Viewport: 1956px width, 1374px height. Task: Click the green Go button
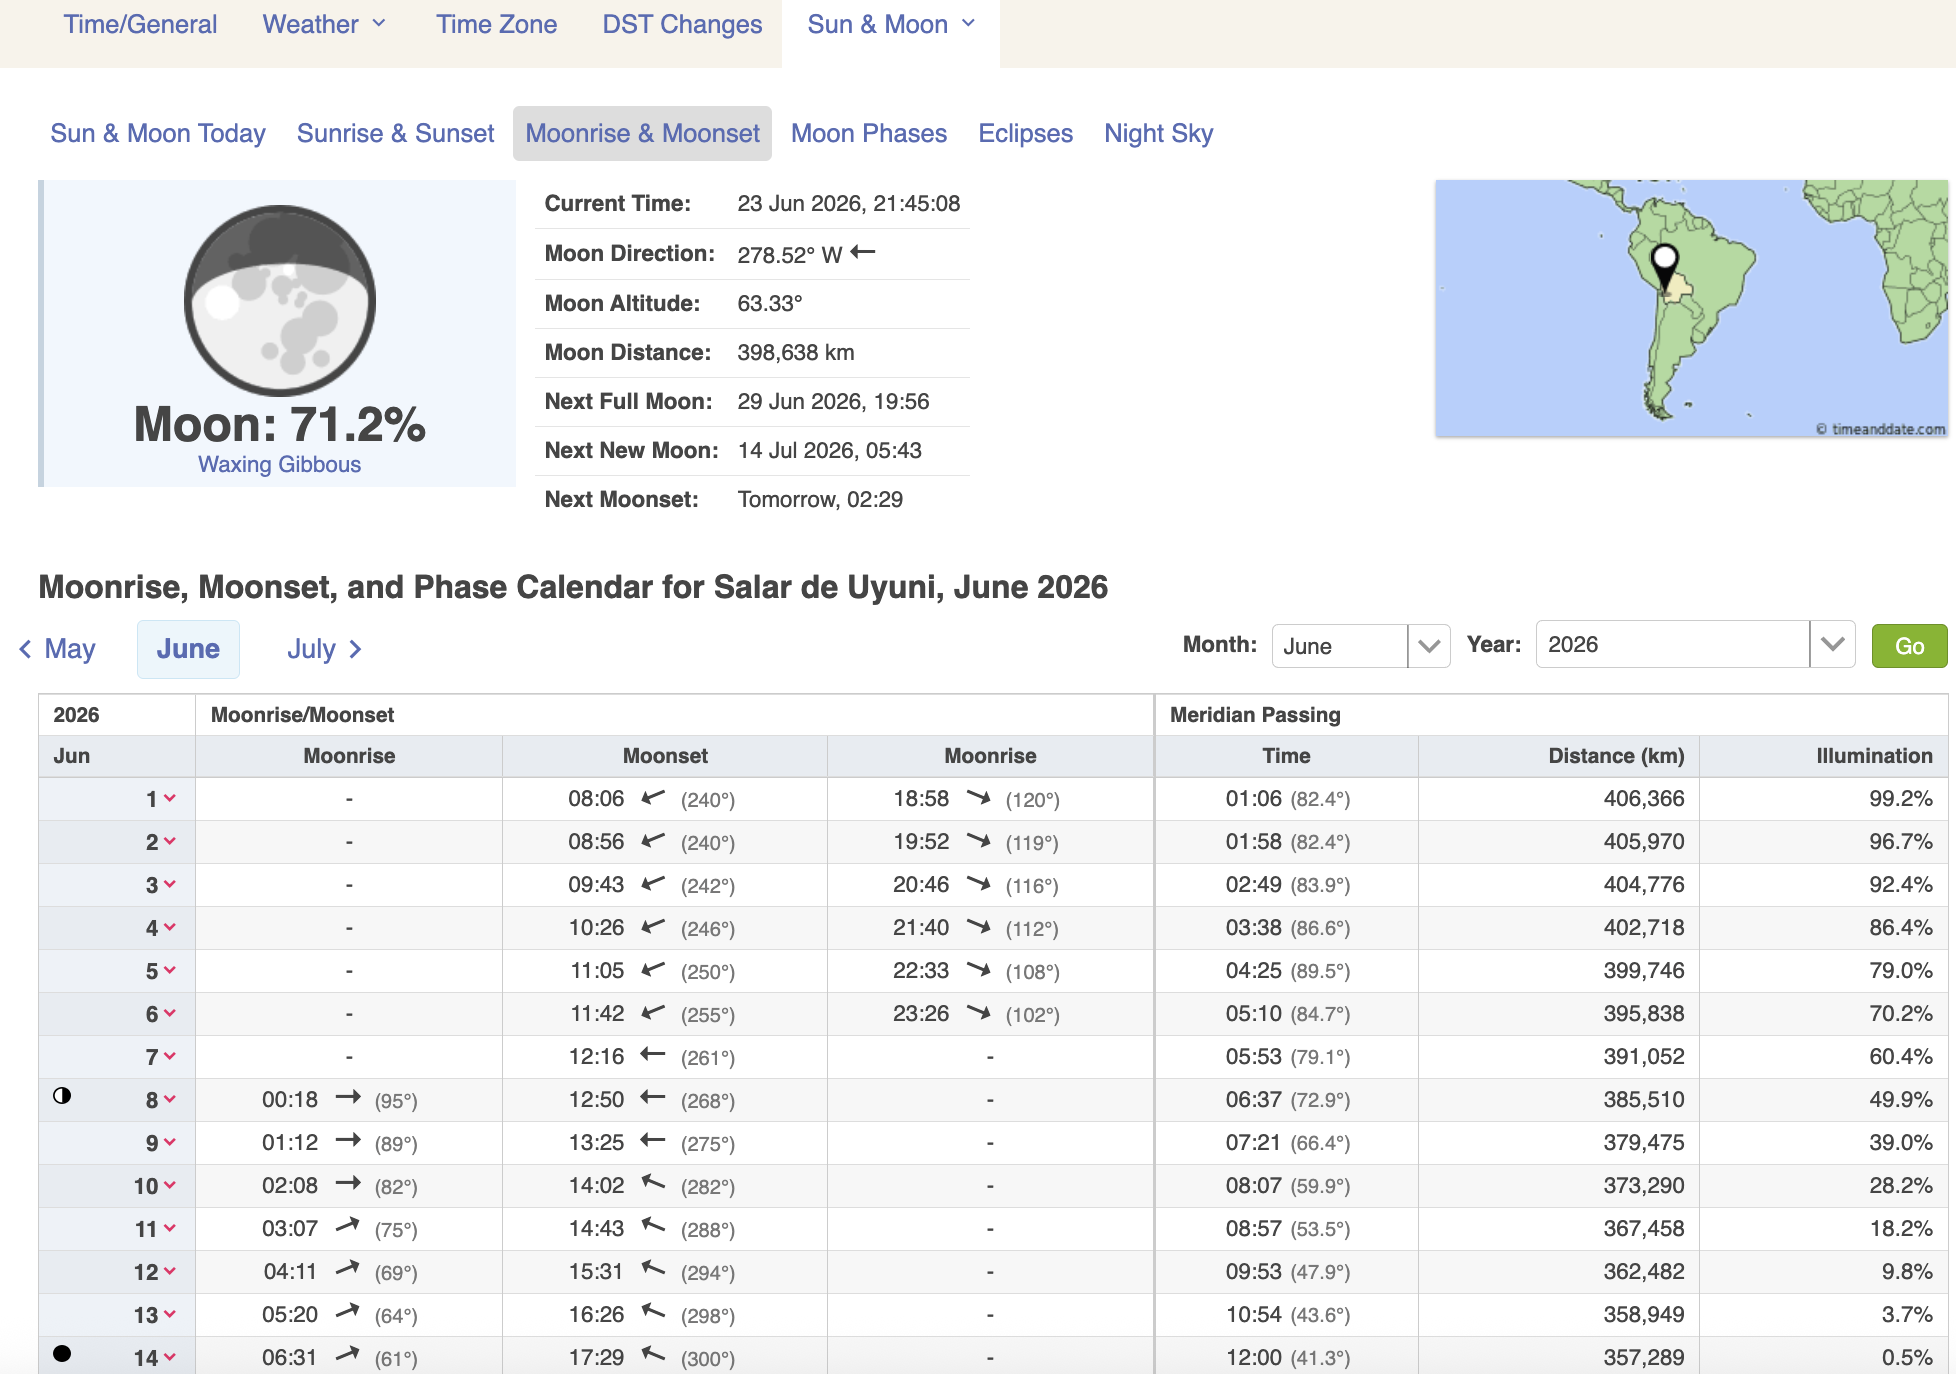1909,646
